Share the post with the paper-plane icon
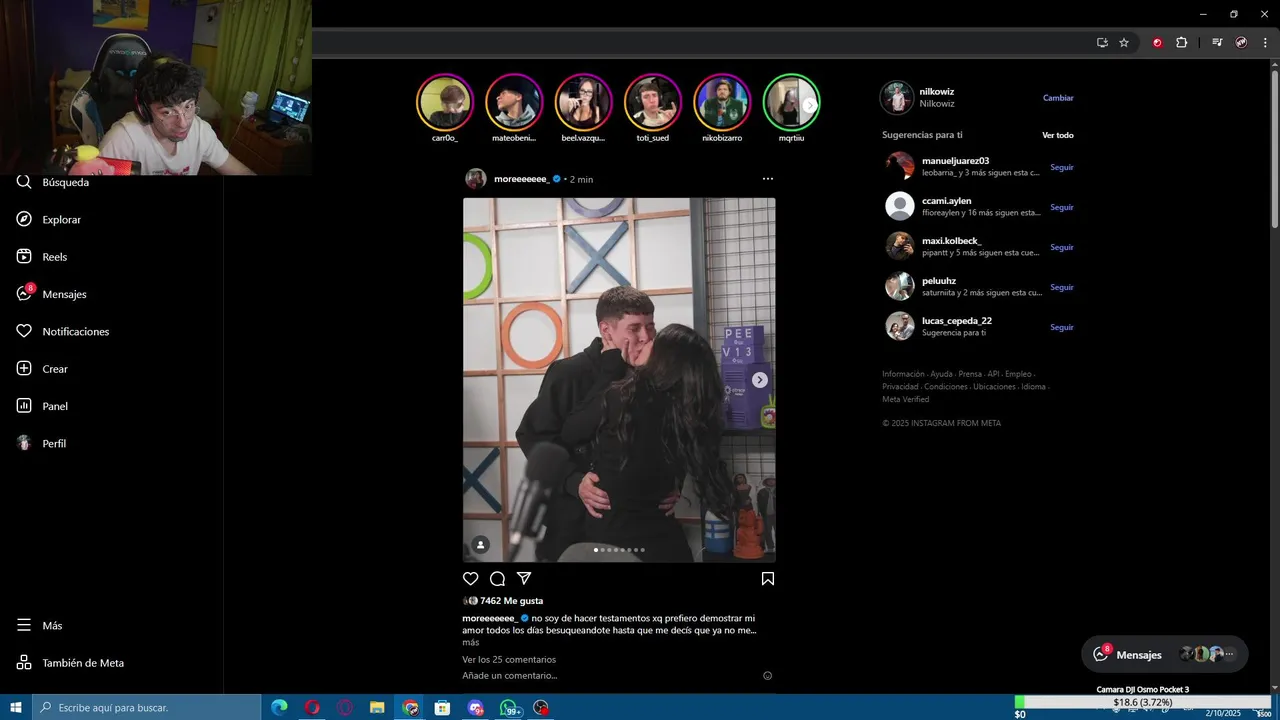Image resolution: width=1280 pixels, height=720 pixels. [524, 579]
